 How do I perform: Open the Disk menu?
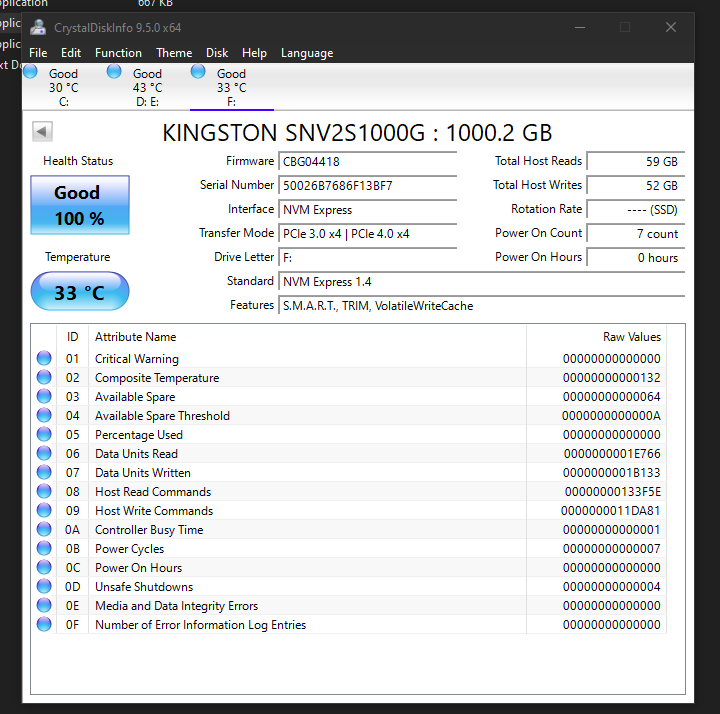click(x=217, y=53)
